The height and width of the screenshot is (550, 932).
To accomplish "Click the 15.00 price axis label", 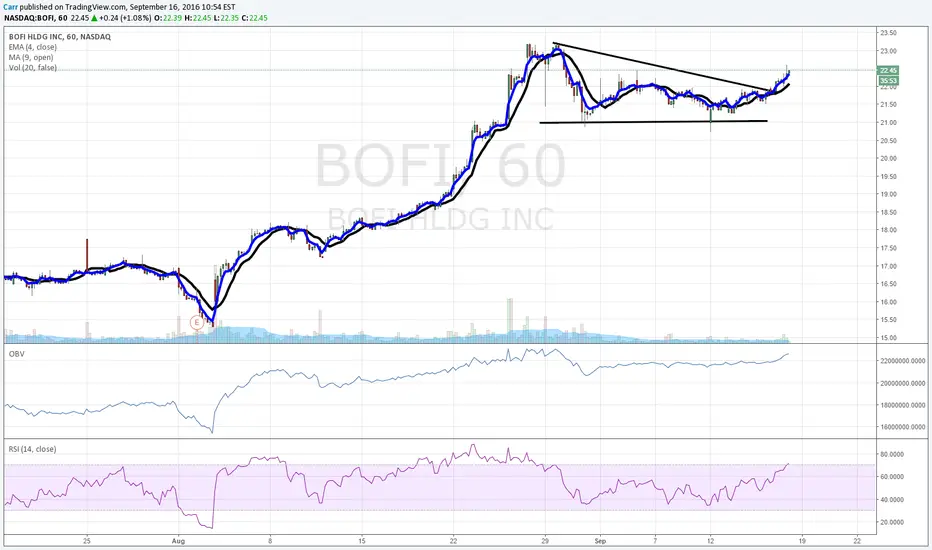I will pos(889,338).
